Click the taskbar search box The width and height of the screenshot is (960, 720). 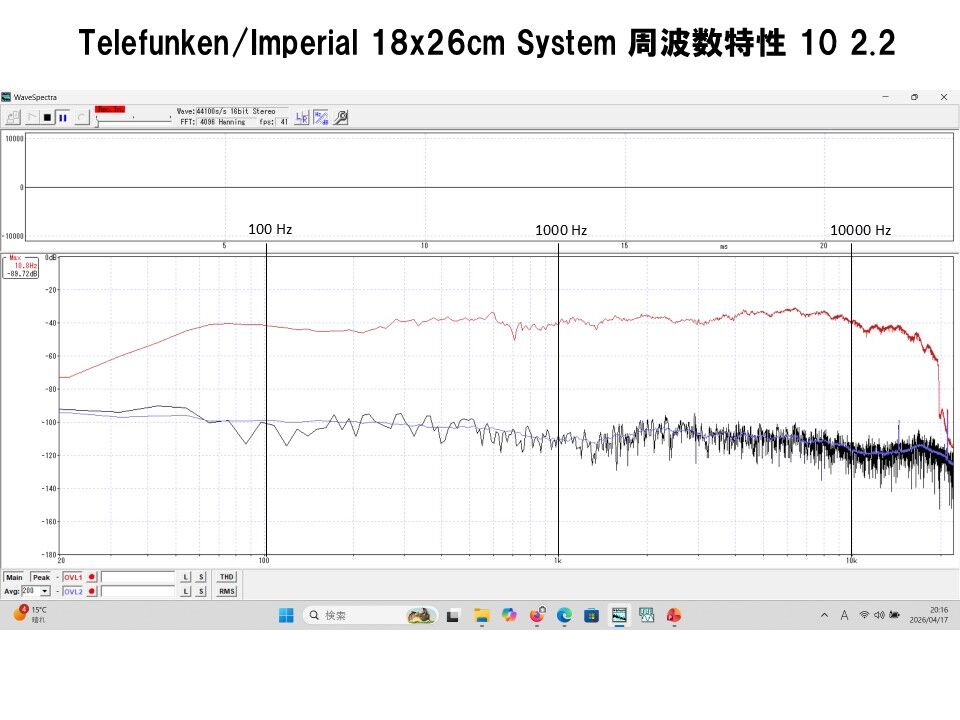point(370,615)
